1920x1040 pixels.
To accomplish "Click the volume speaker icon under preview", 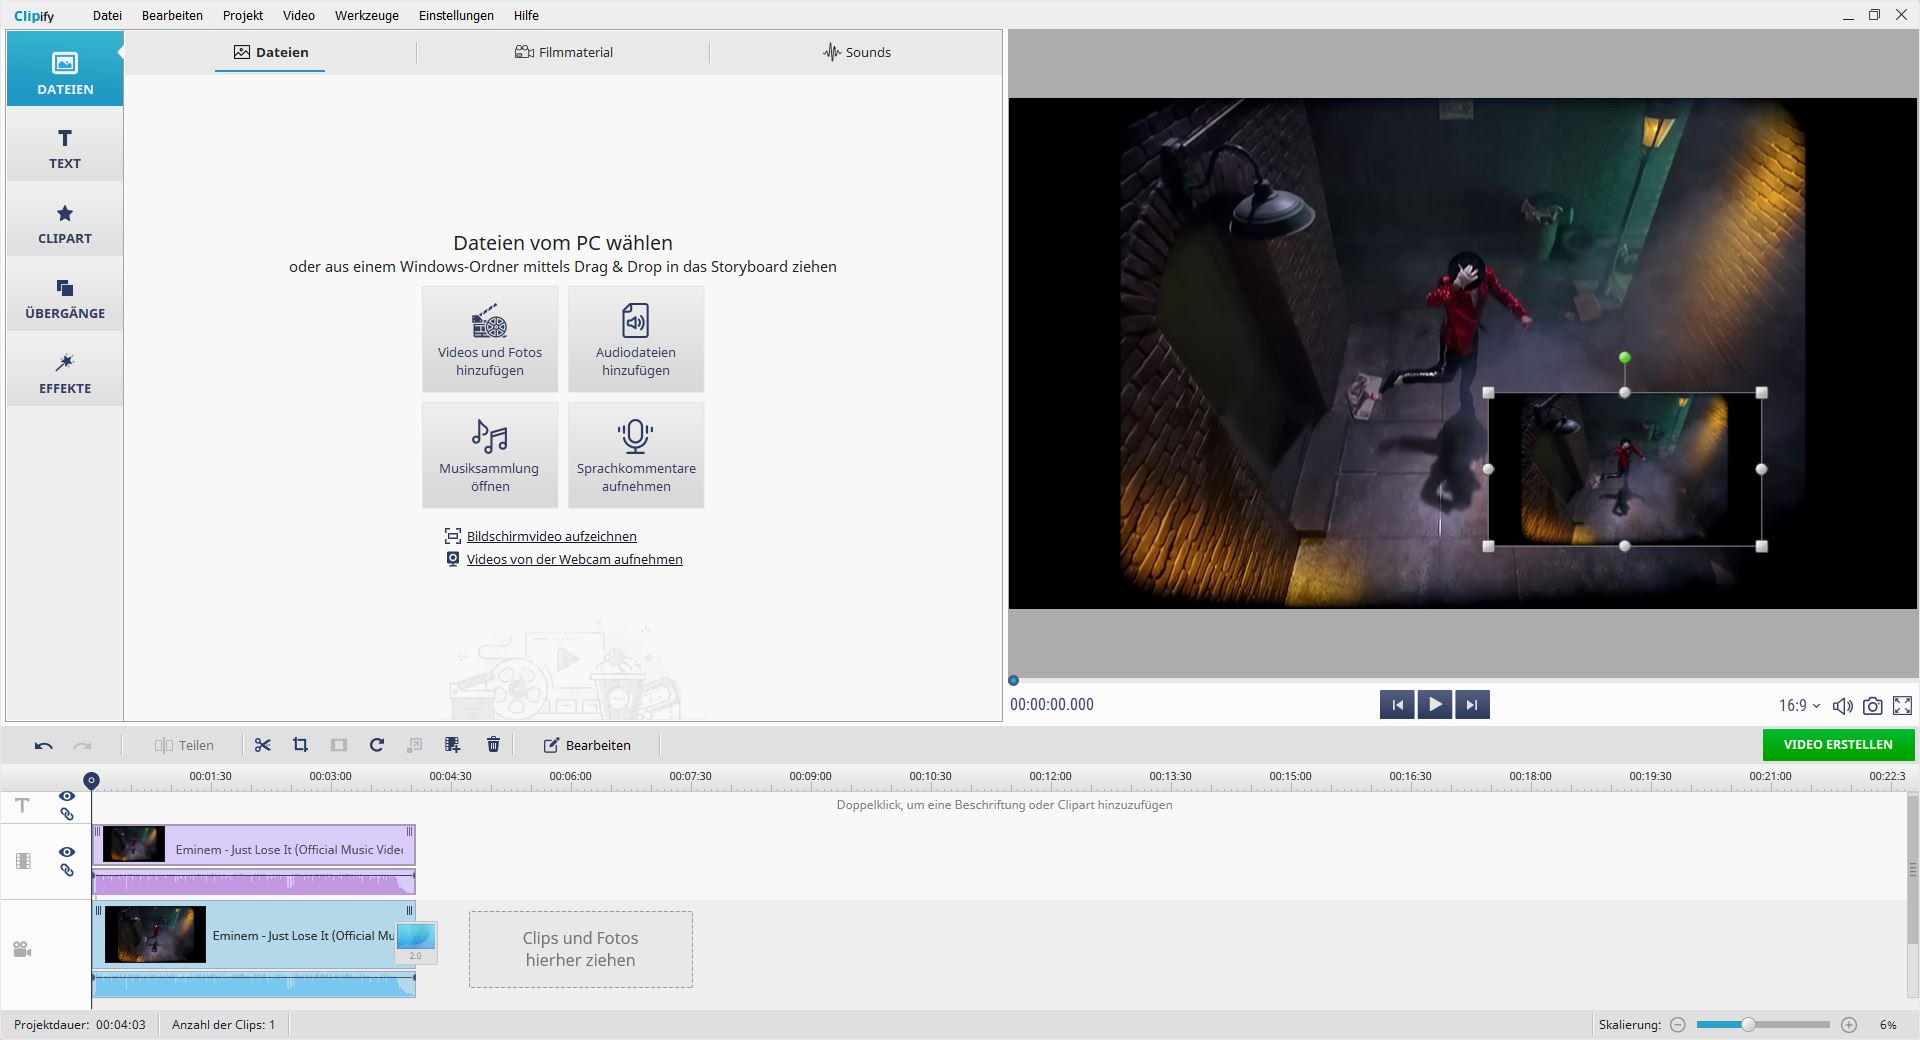I will click(x=1842, y=706).
